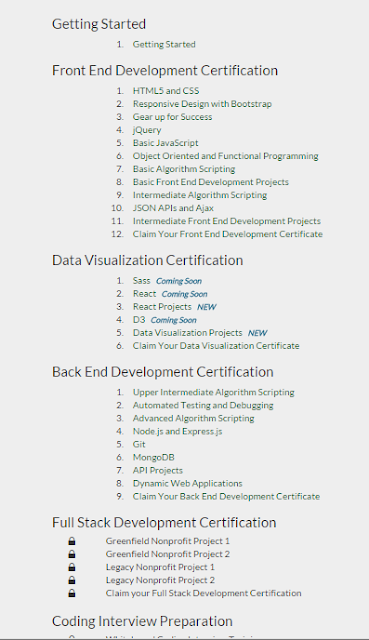Select the MongoDB link
The height and width of the screenshot is (640, 369).
click(153, 458)
